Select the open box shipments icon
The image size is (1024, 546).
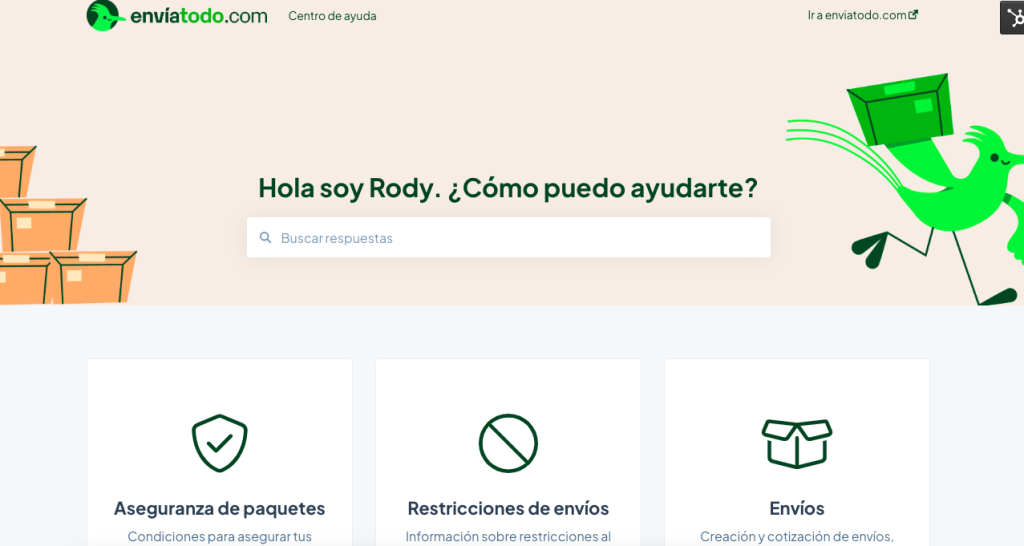click(797, 443)
